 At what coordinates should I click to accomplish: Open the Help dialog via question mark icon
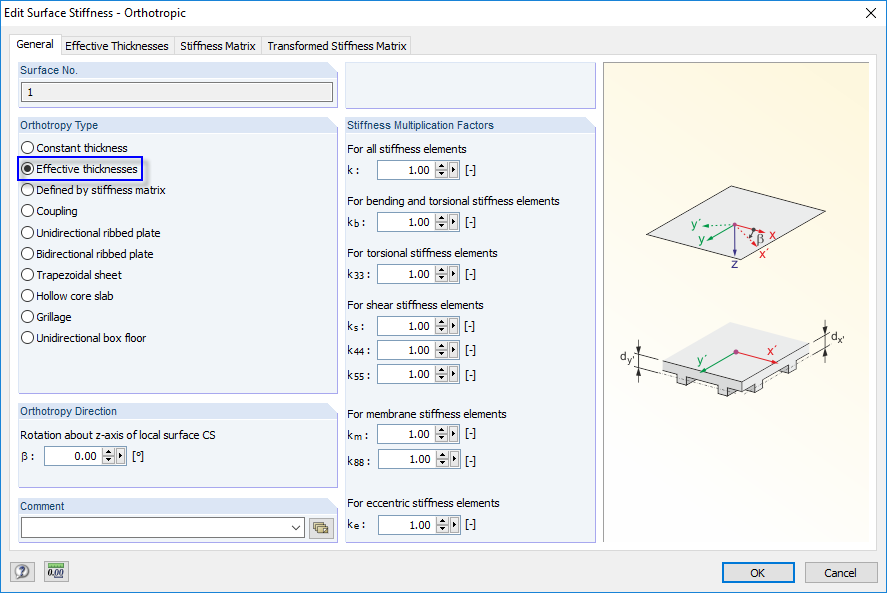[x=21, y=571]
